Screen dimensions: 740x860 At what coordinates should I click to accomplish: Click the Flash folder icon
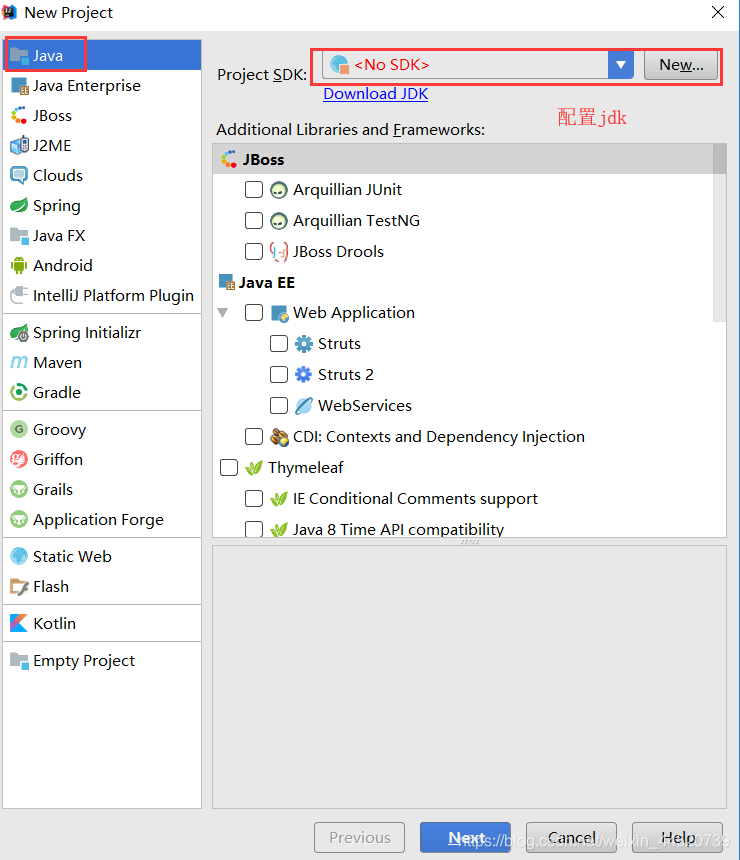coord(19,586)
